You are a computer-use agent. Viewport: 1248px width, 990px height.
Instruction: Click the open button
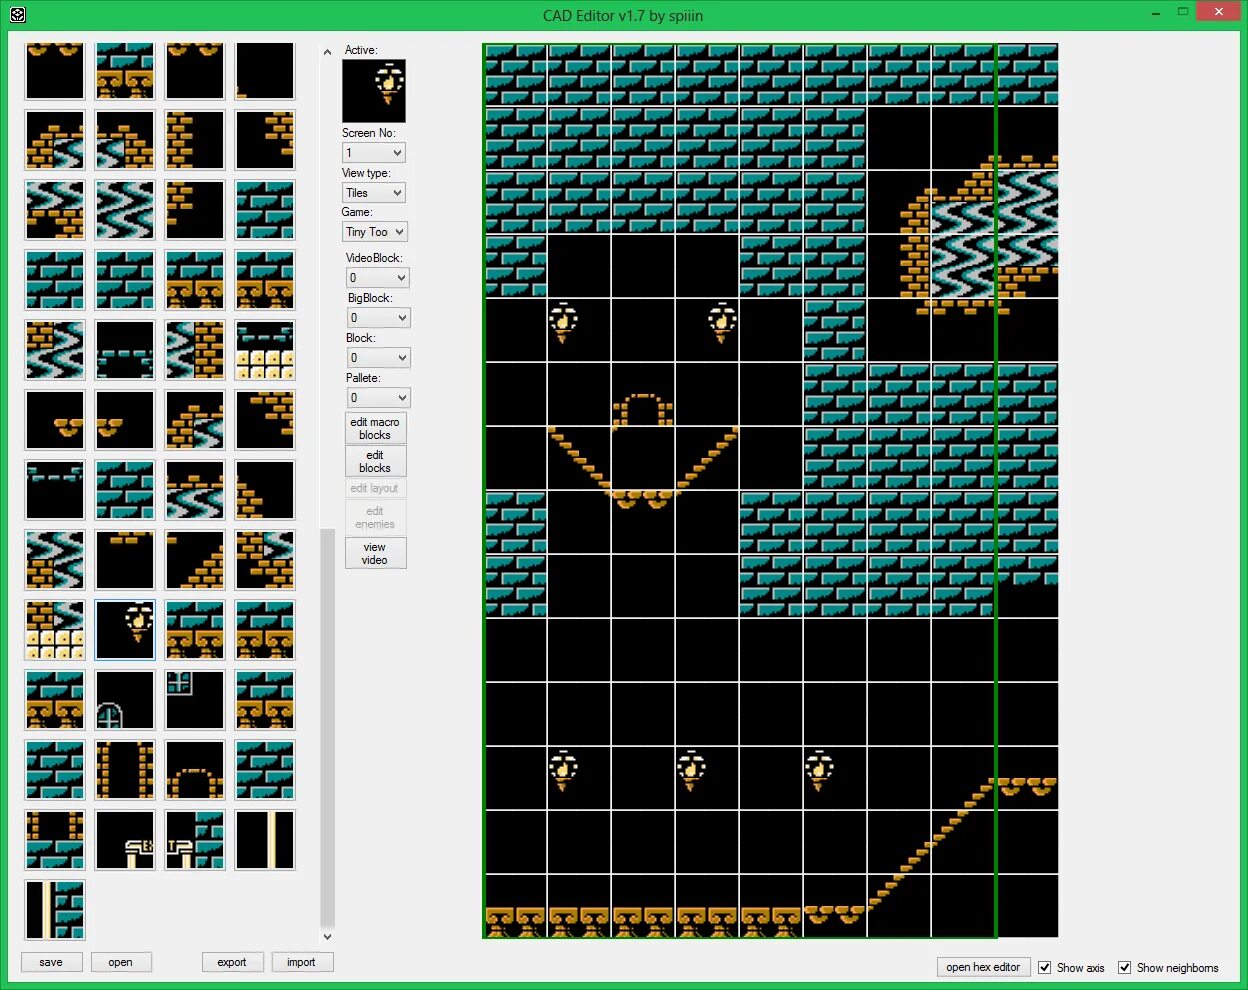[121, 962]
